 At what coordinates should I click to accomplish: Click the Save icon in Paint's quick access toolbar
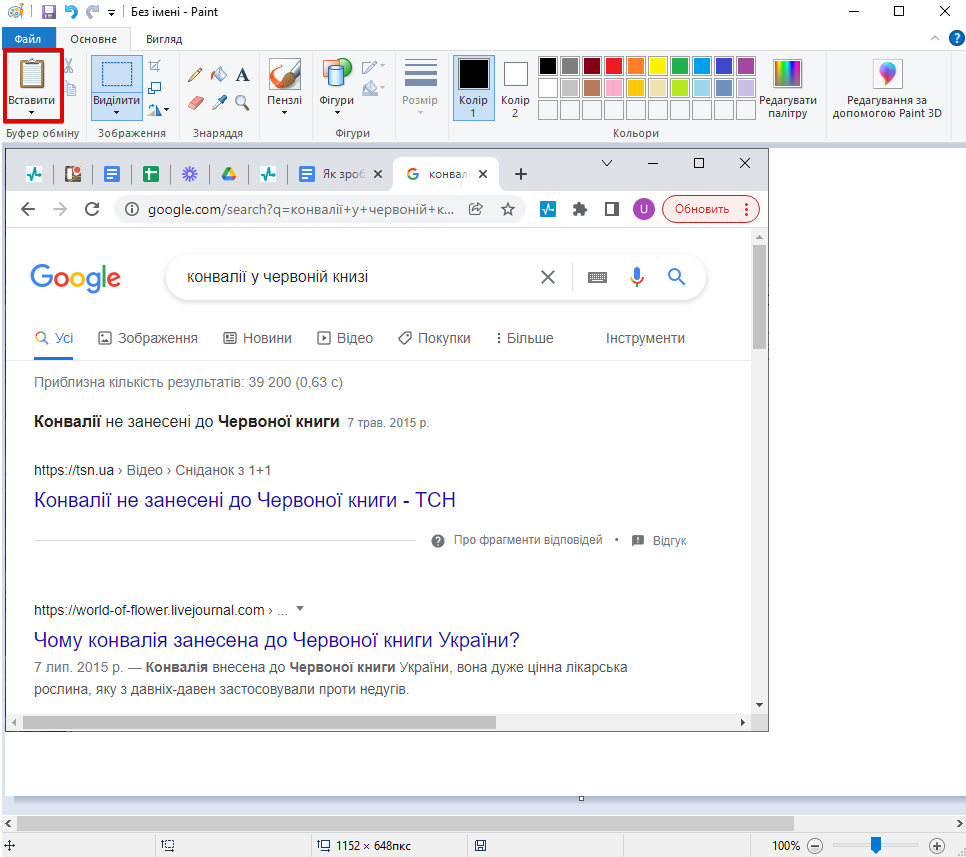pyautogui.click(x=49, y=12)
